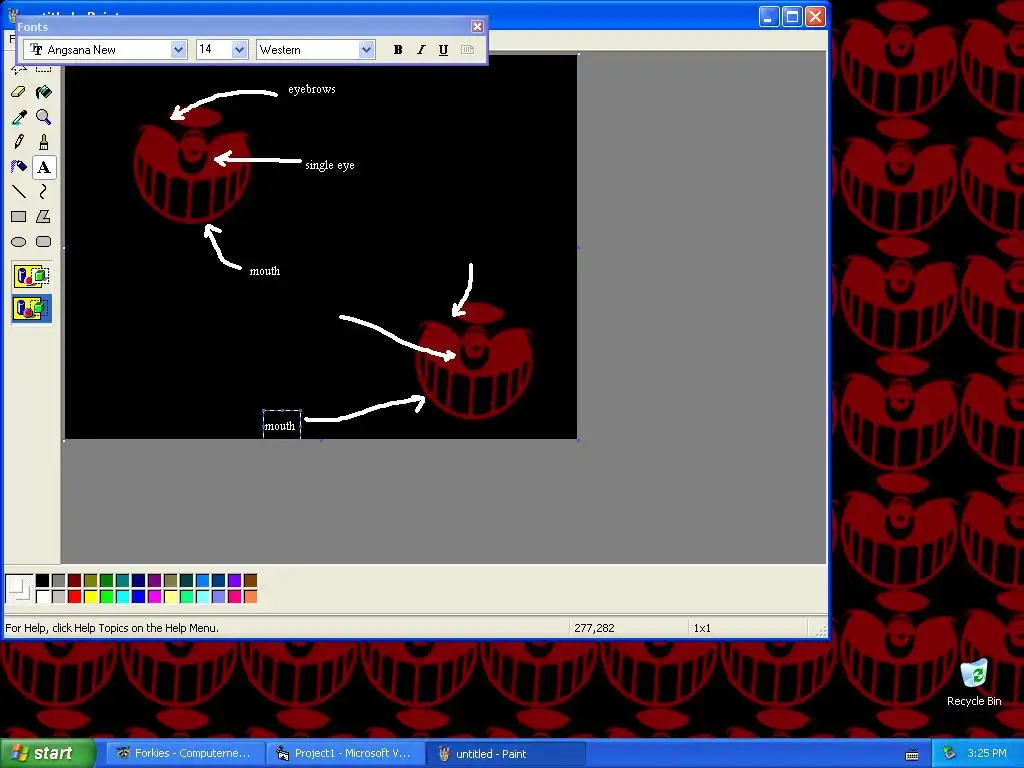Select the Curve tool

(44, 192)
